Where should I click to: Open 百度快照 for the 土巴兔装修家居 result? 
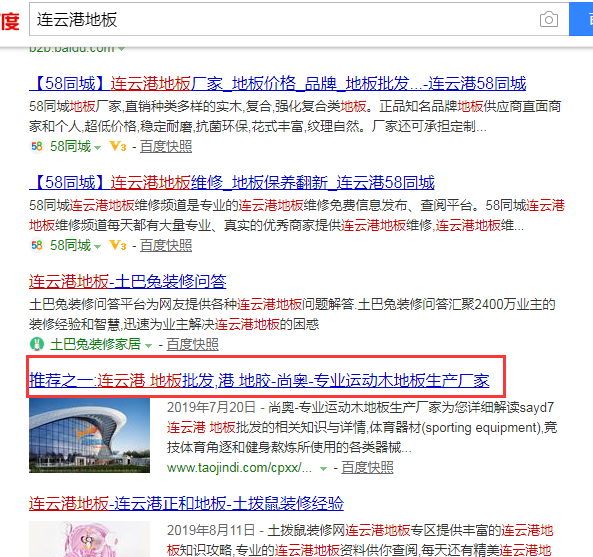pyautogui.click(x=192, y=344)
